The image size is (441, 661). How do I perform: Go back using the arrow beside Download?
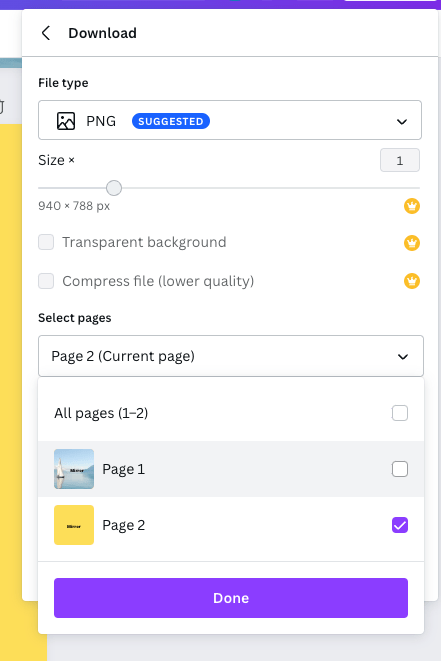coord(46,33)
